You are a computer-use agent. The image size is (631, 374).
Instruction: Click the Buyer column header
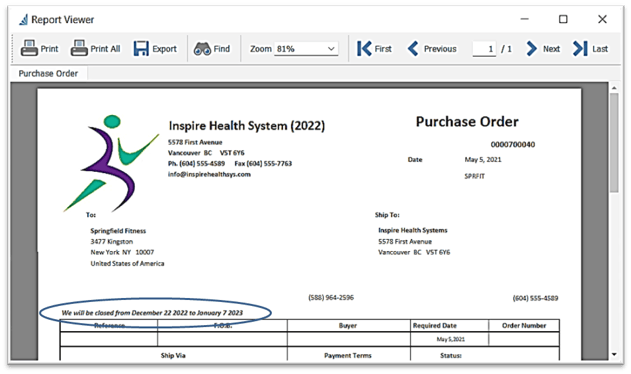tap(348, 325)
